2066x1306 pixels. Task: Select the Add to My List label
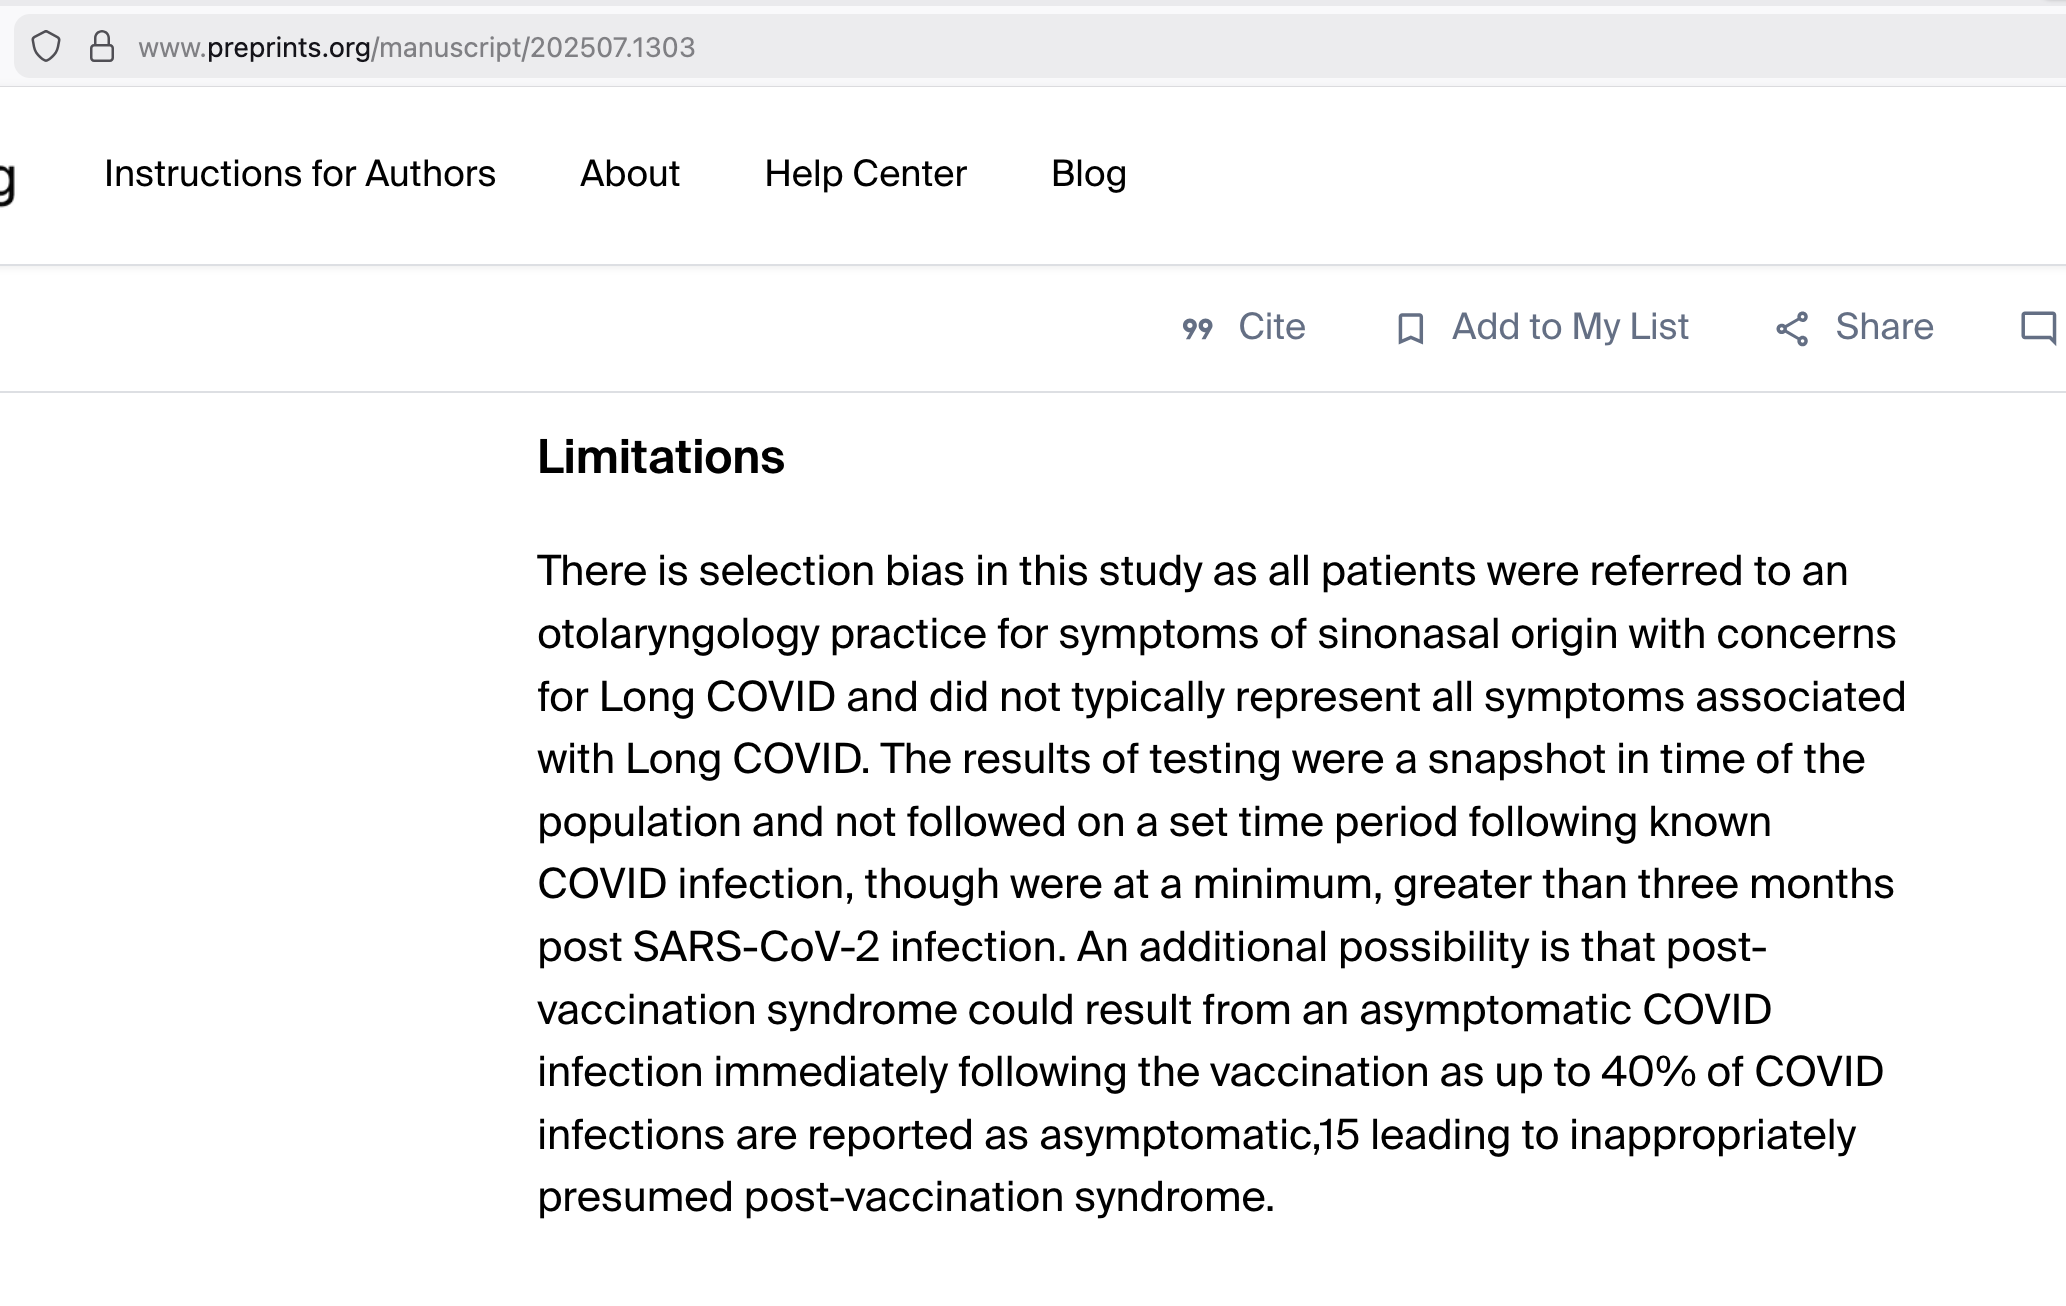coord(1569,327)
